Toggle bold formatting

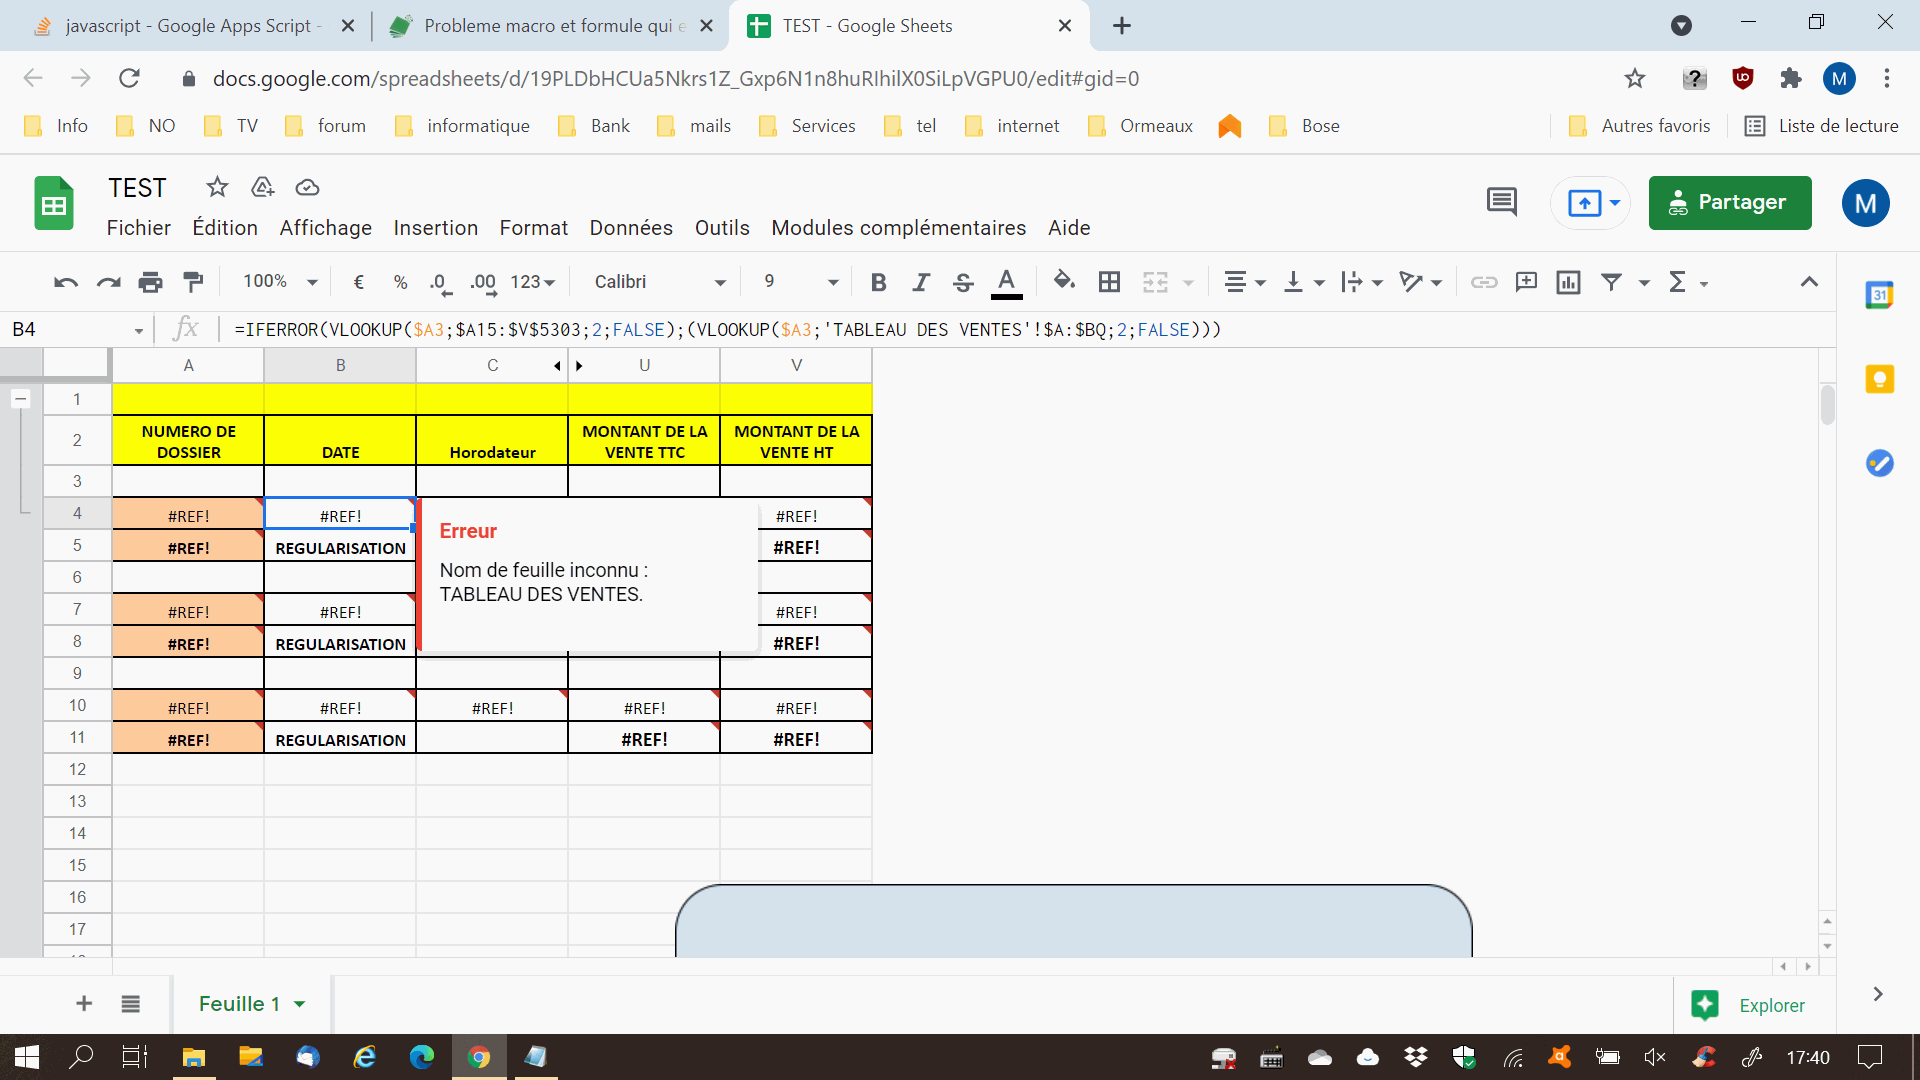click(x=878, y=282)
